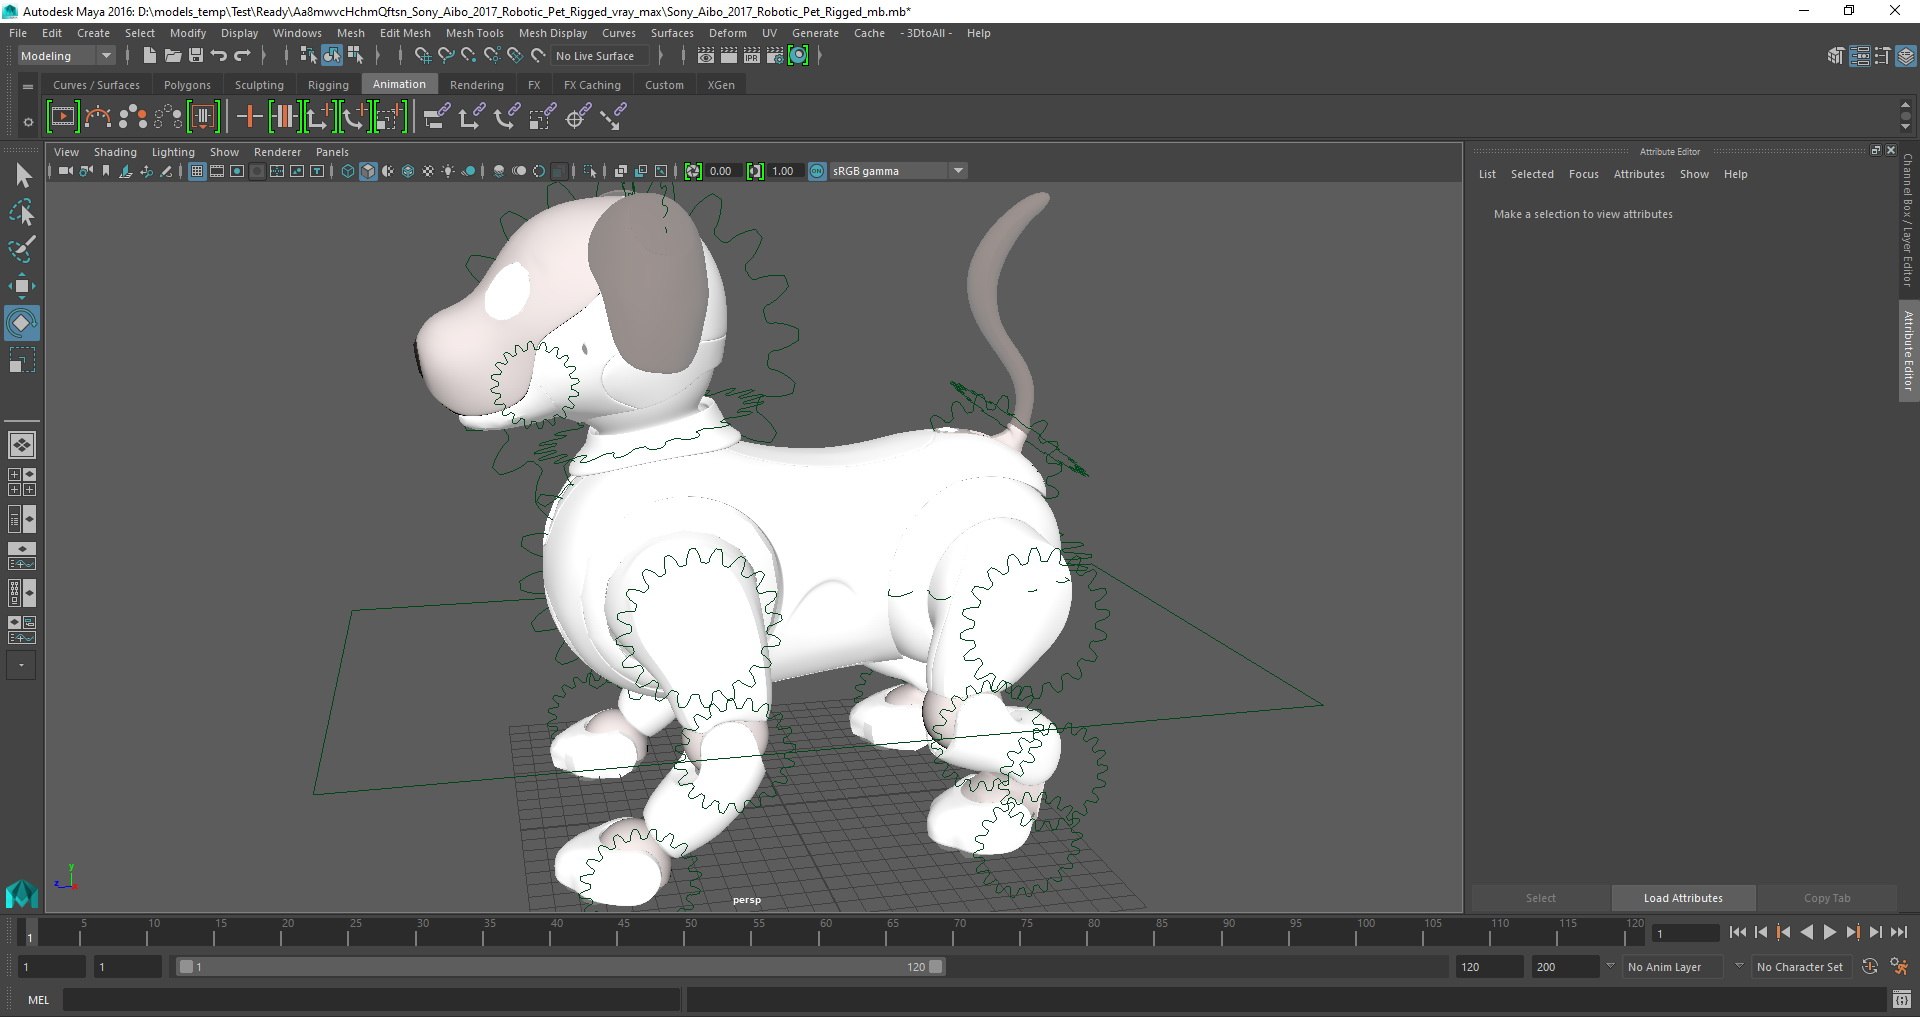This screenshot has height=1017, width=1920.
Task: Open animation preferences running-man icon
Action: [x=1898, y=966]
